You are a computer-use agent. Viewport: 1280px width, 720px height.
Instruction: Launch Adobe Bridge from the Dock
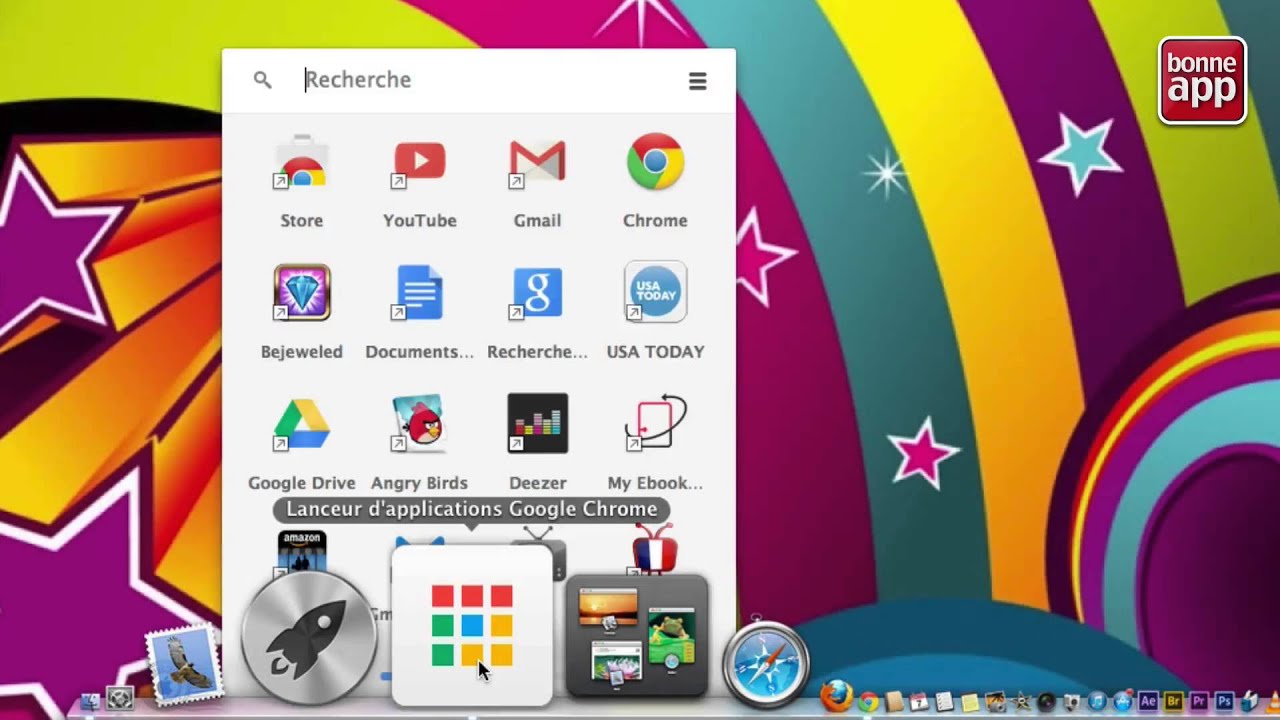1173,702
